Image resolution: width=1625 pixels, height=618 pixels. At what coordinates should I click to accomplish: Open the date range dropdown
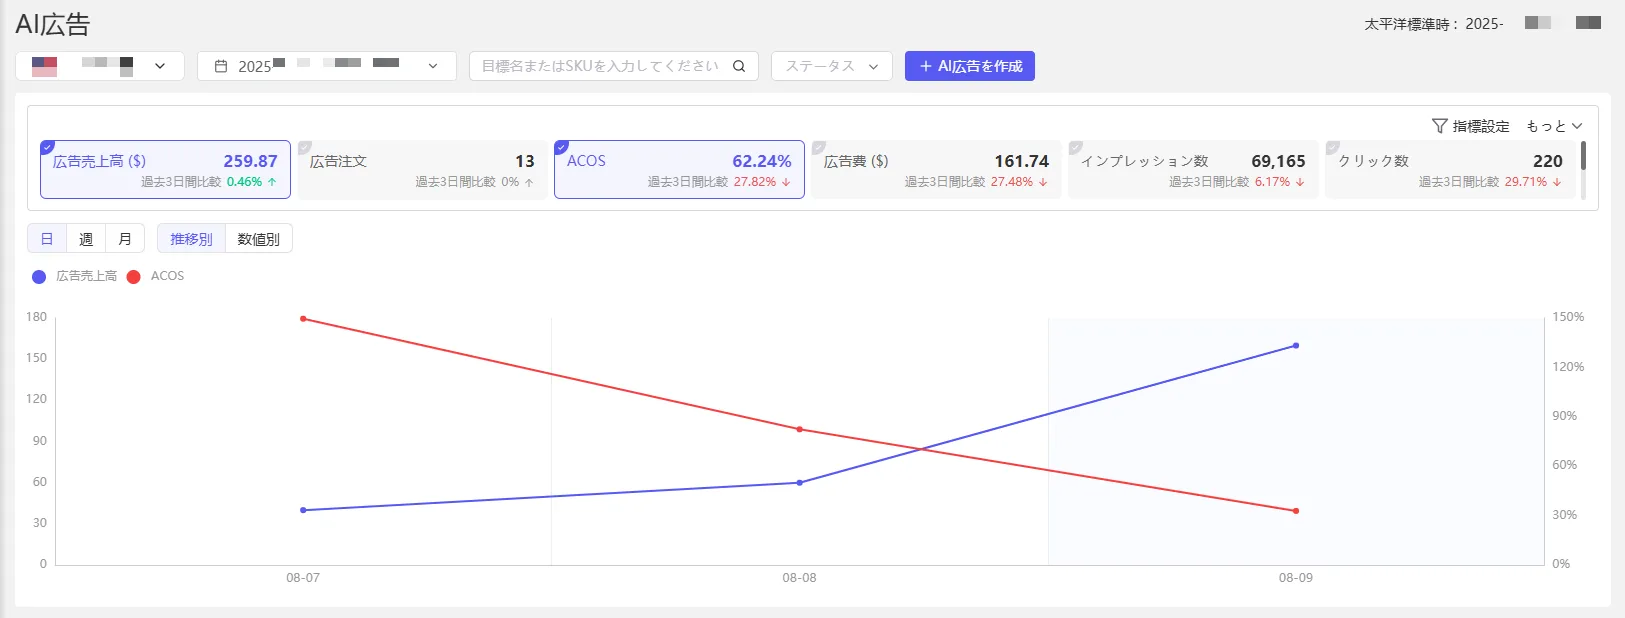point(327,66)
